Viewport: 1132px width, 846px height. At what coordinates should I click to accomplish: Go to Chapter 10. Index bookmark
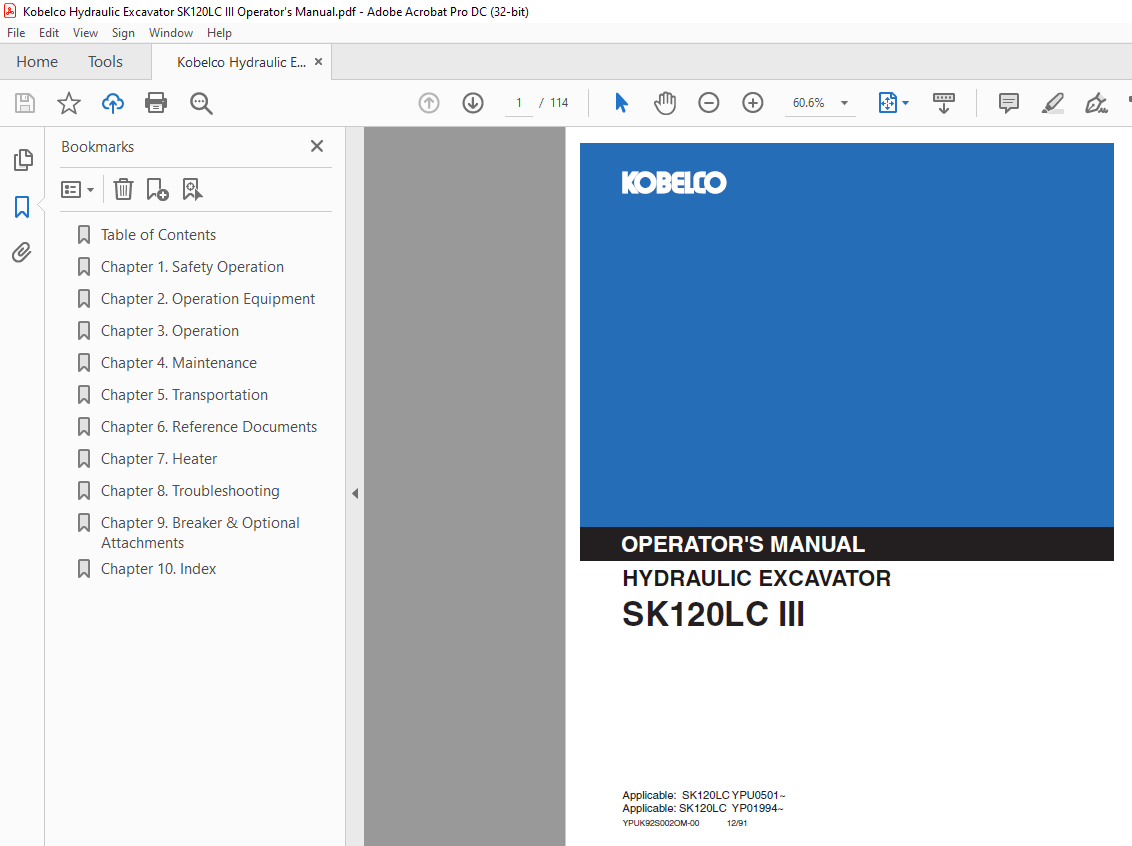pos(158,569)
